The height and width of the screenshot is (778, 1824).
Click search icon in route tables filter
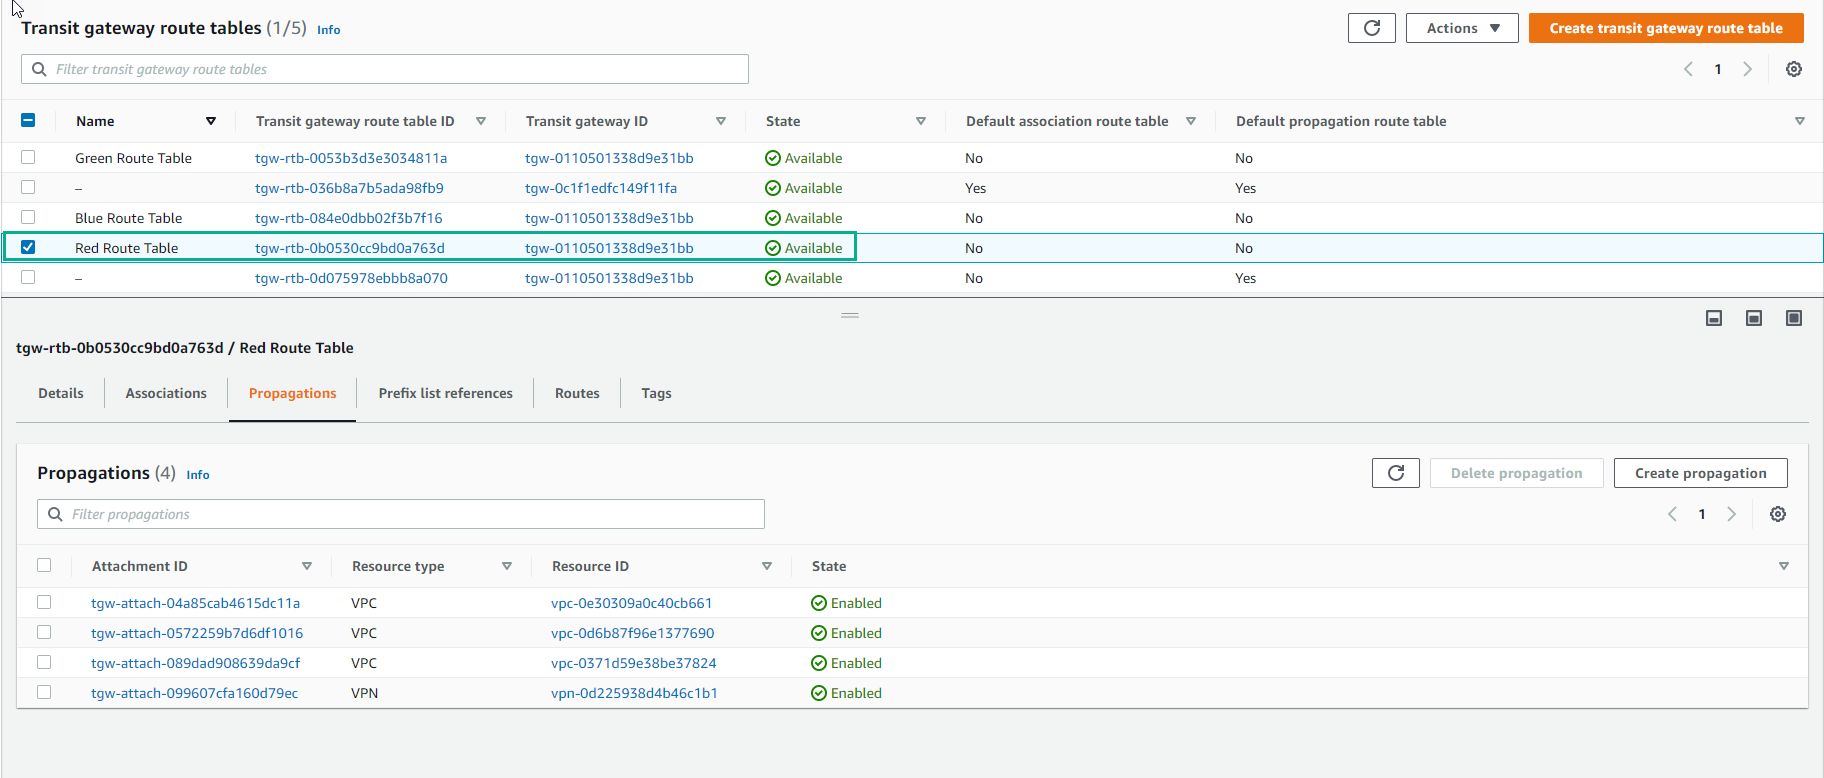[39, 69]
